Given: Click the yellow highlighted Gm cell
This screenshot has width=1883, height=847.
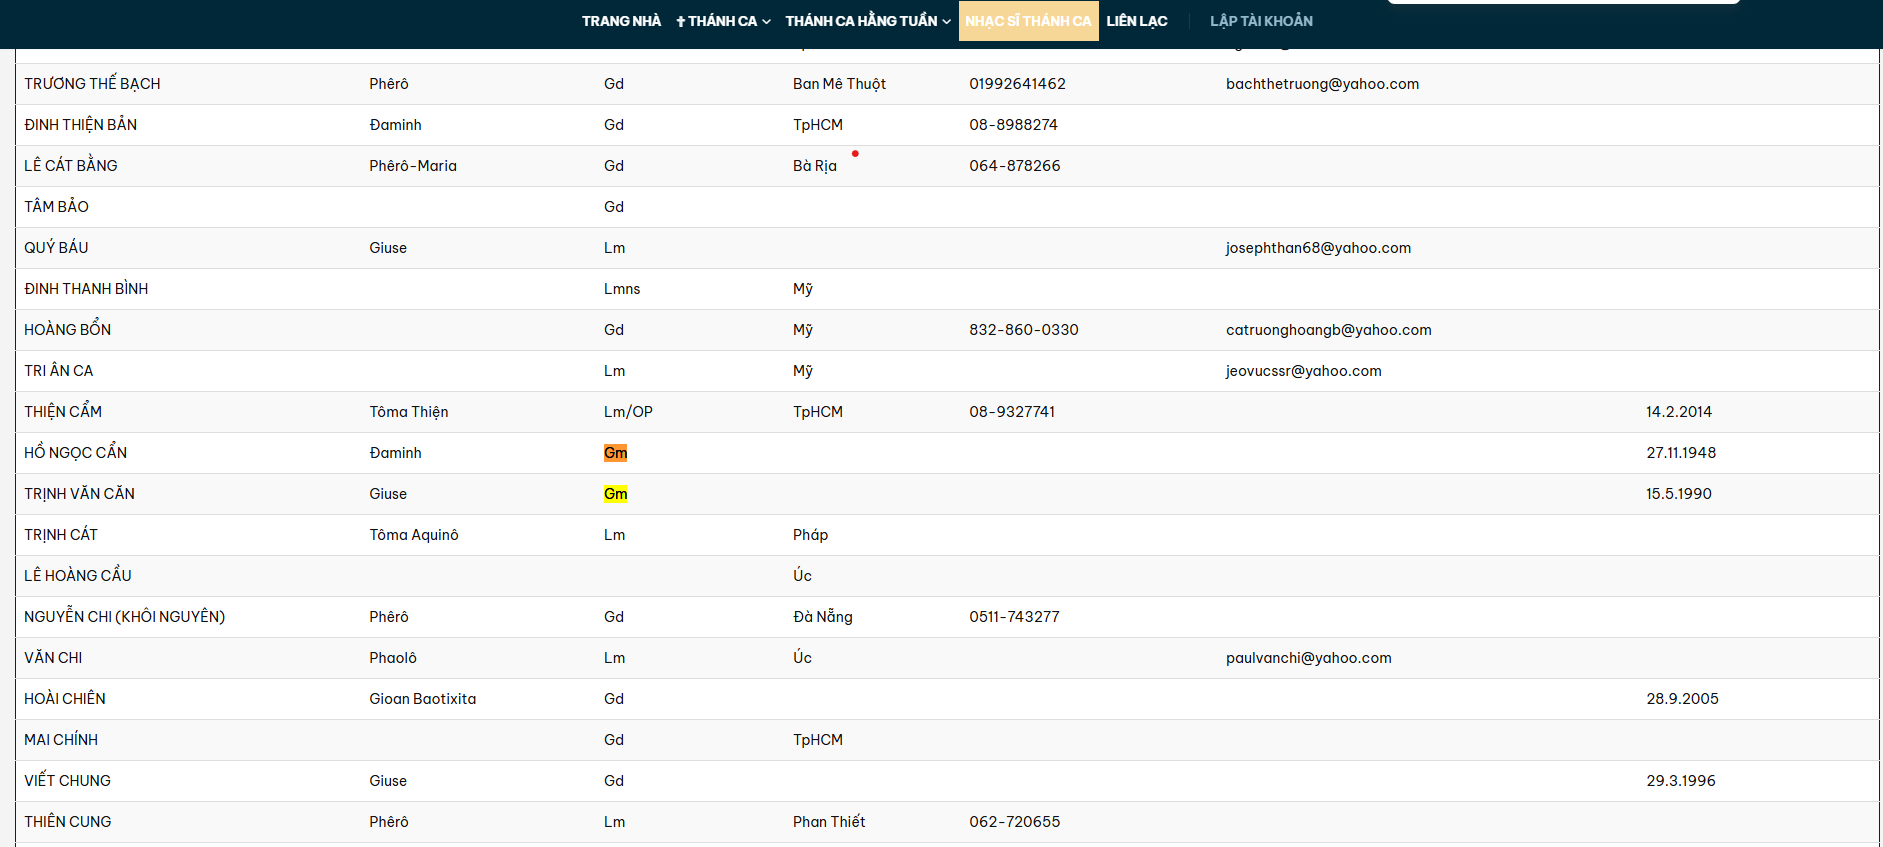Looking at the screenshot, I should 615,494.
